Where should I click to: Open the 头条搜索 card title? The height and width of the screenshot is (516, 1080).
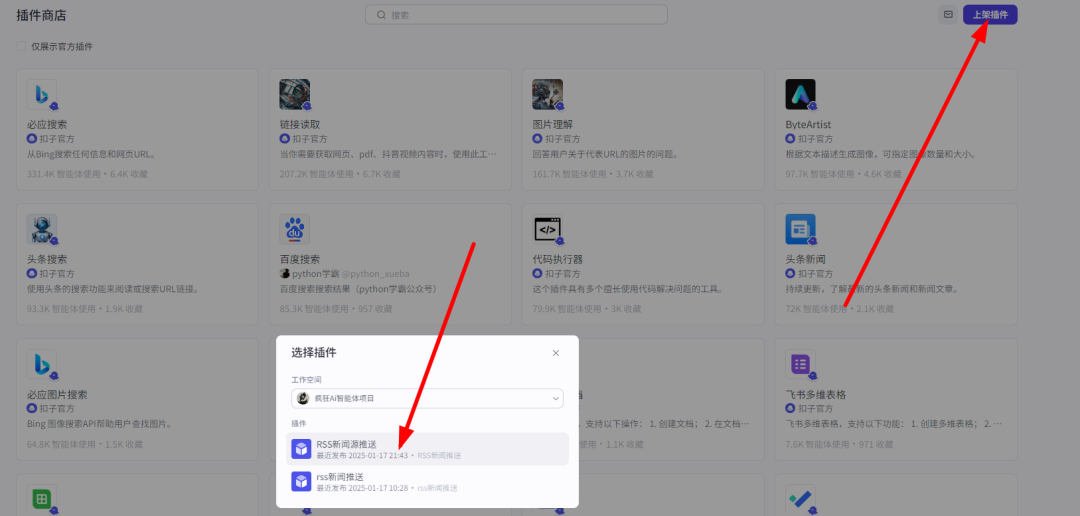(x=47, y=260)
